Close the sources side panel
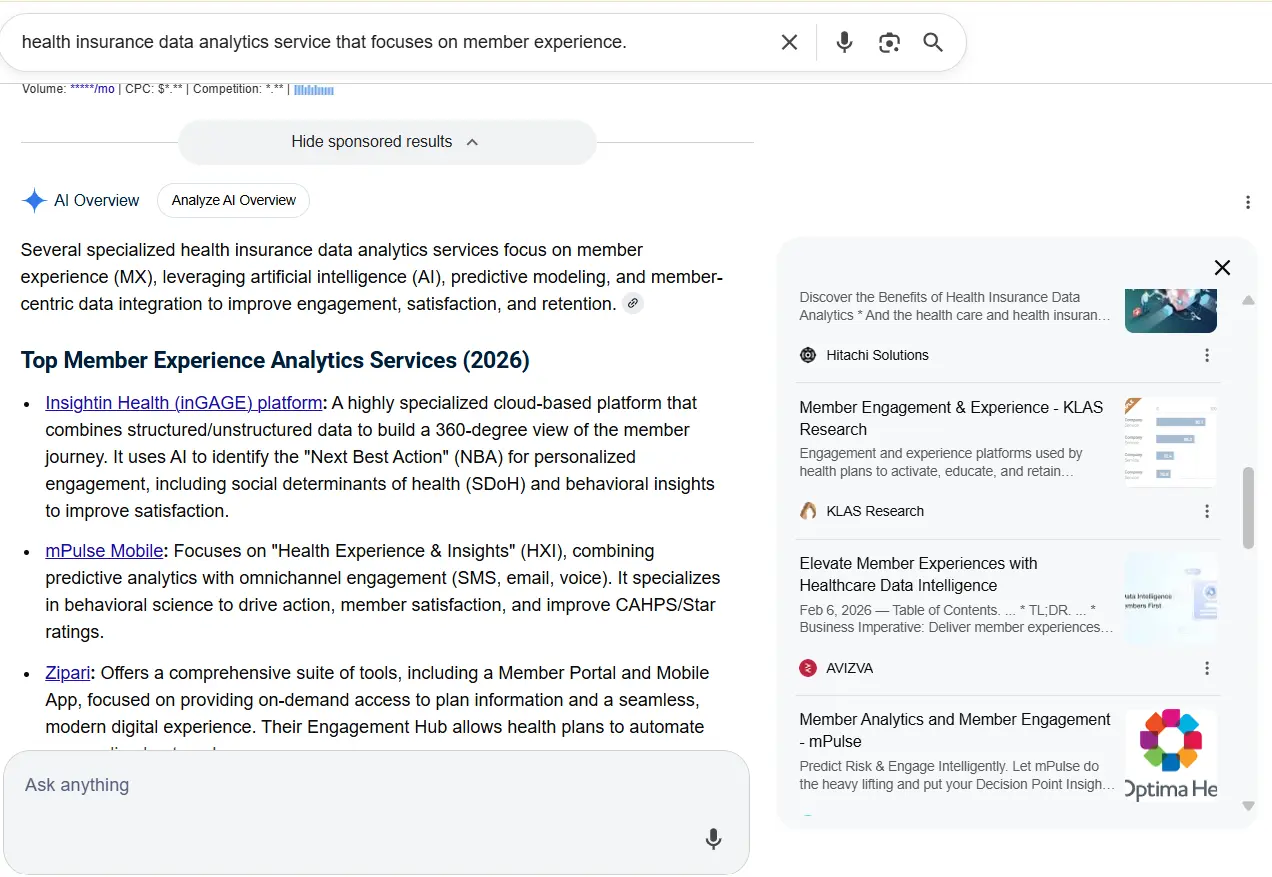 (1222, 268)
